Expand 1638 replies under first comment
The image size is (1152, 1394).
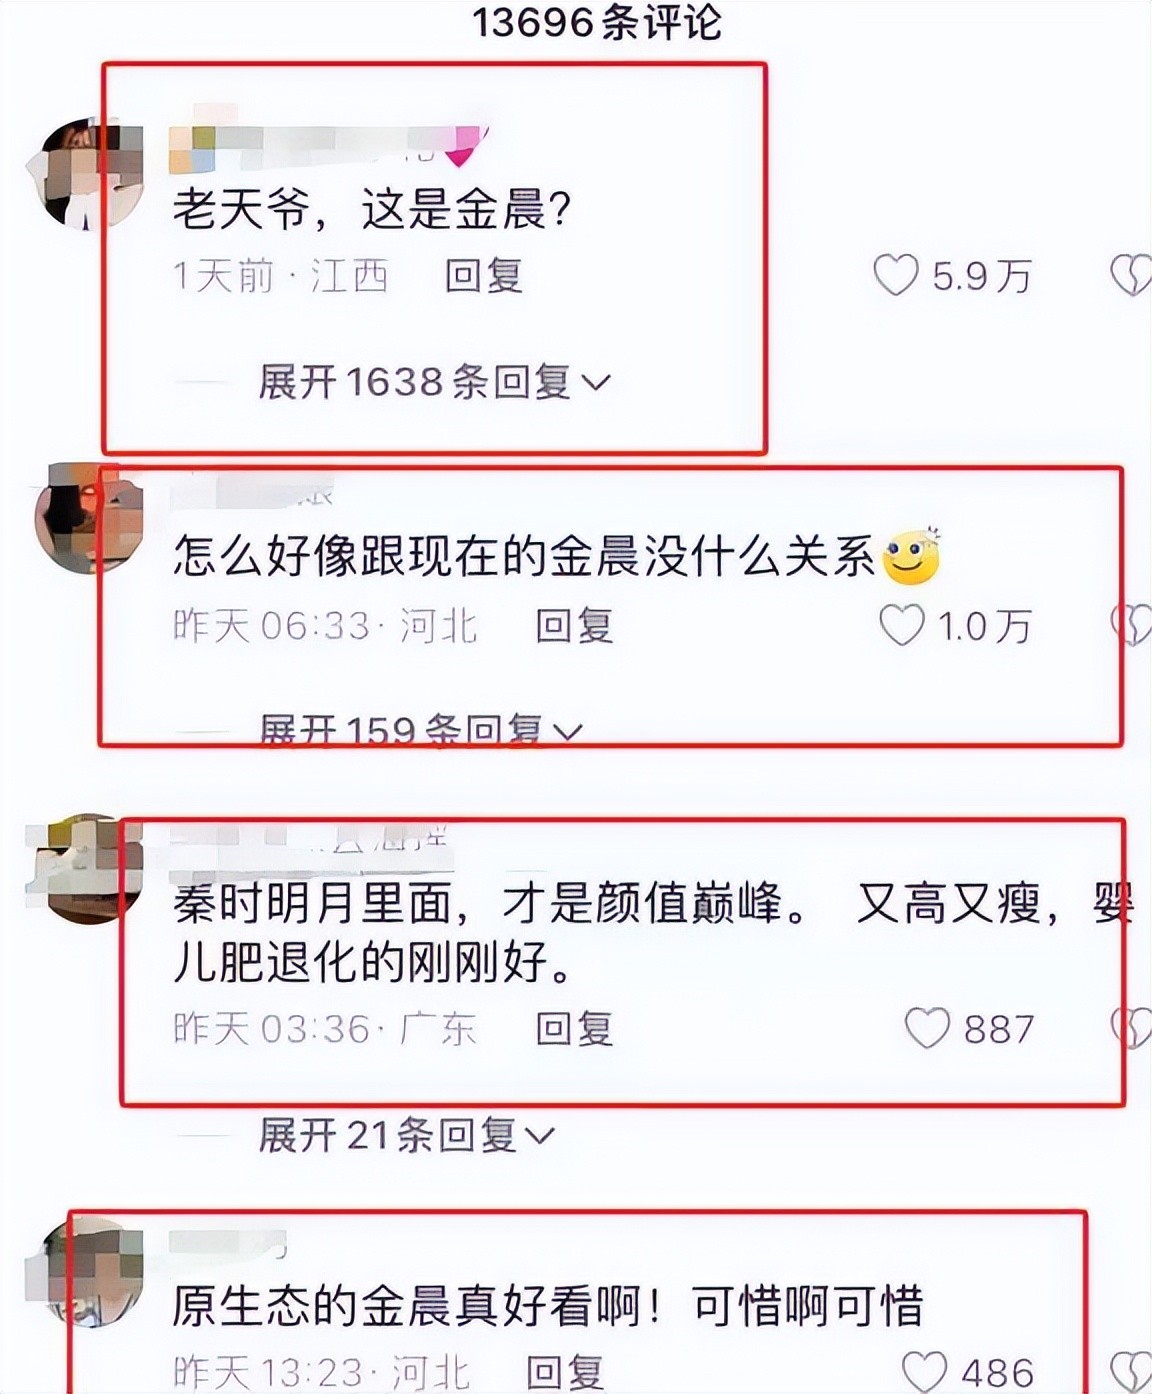click(434, 382)
